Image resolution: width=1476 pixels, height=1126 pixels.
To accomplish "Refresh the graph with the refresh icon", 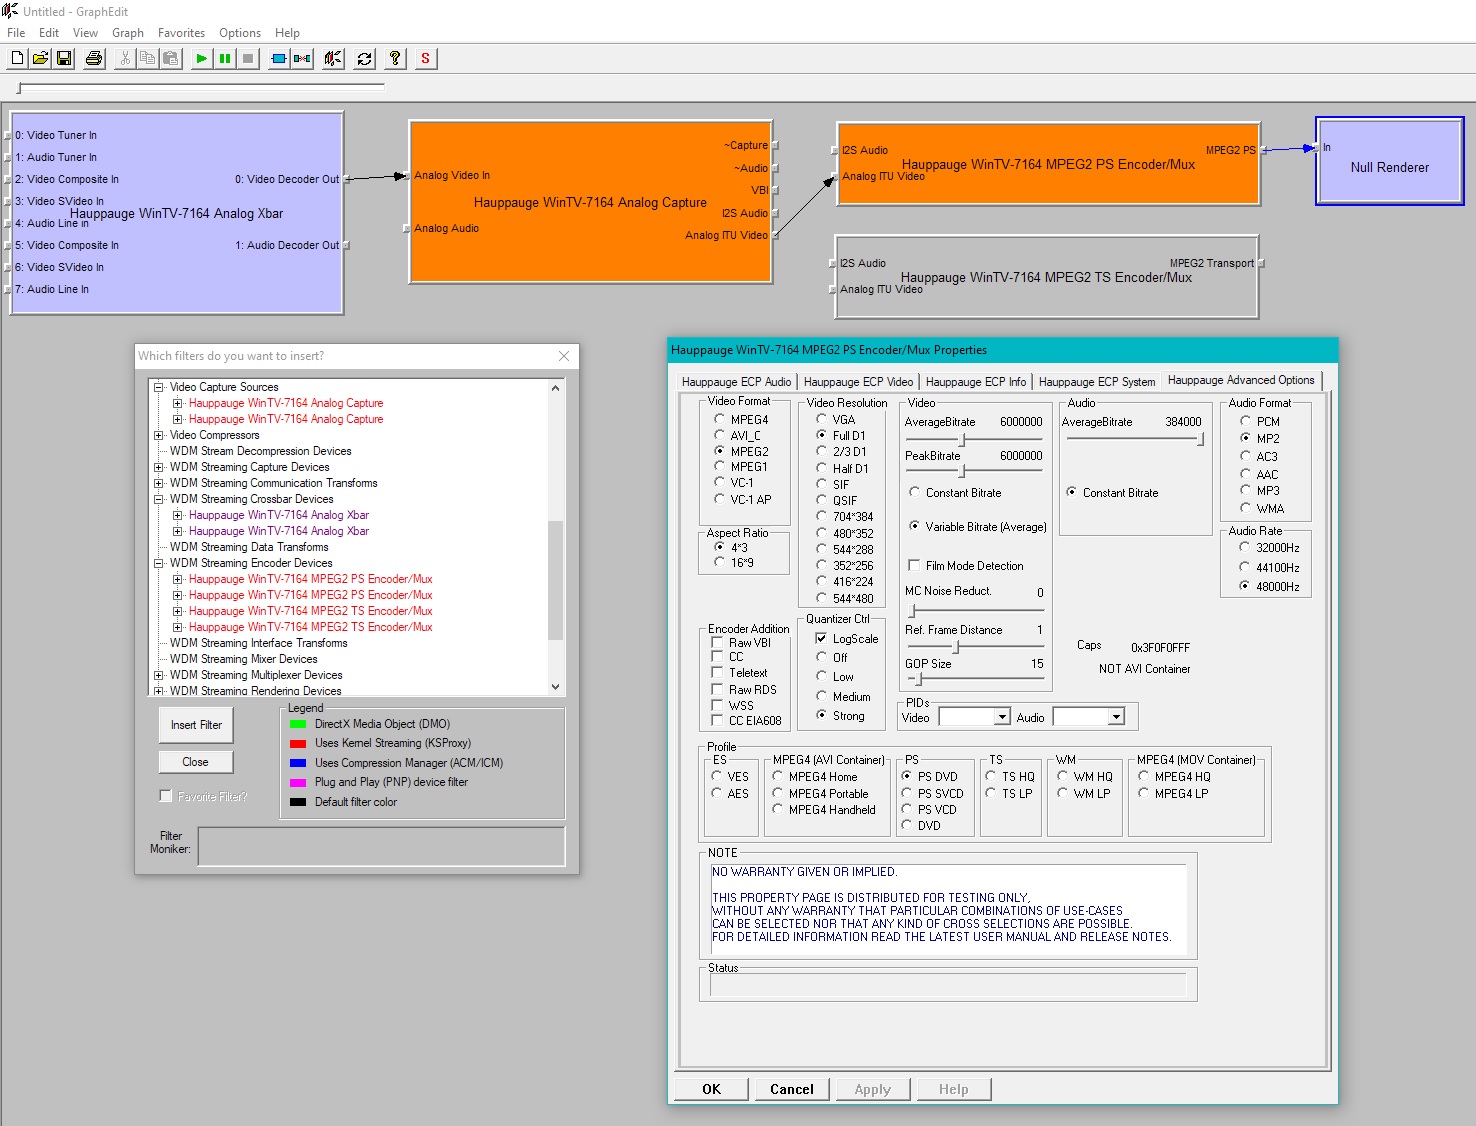I will (364, 59).
